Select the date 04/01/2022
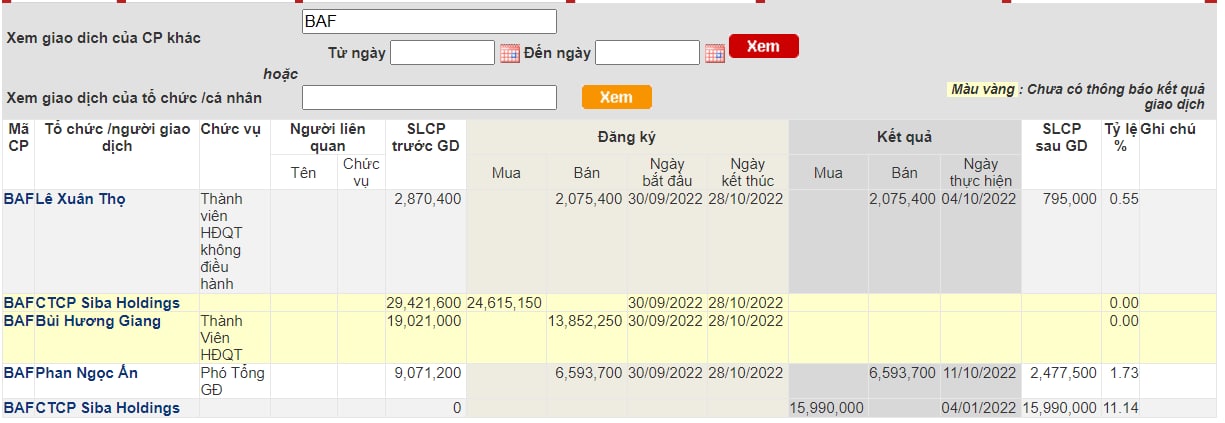The image size is (1225, 423). pos(979,408)
